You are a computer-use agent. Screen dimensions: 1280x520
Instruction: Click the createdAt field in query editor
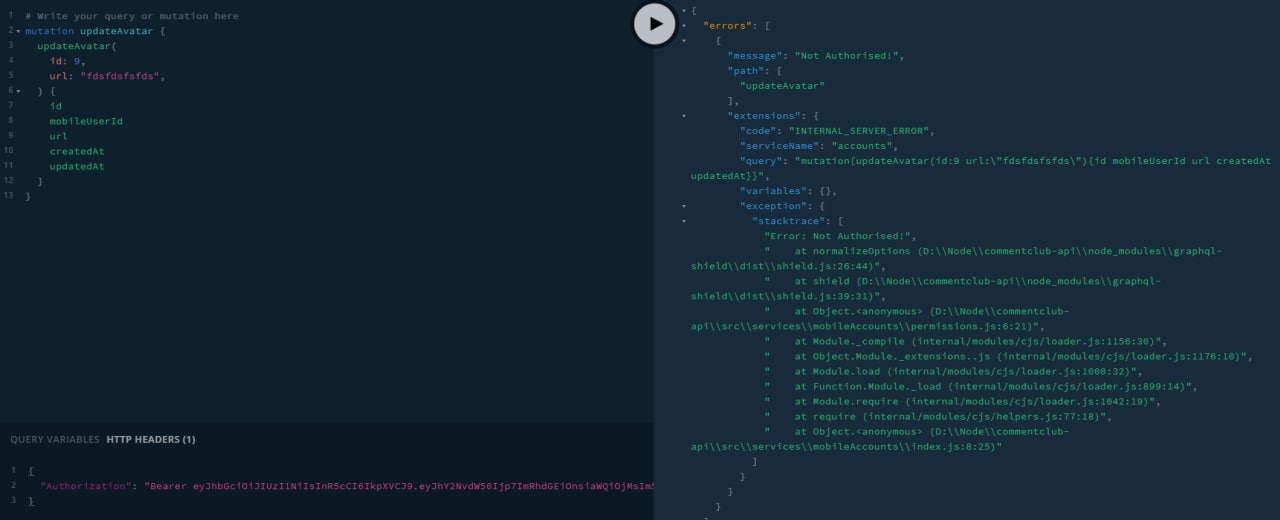77,151
